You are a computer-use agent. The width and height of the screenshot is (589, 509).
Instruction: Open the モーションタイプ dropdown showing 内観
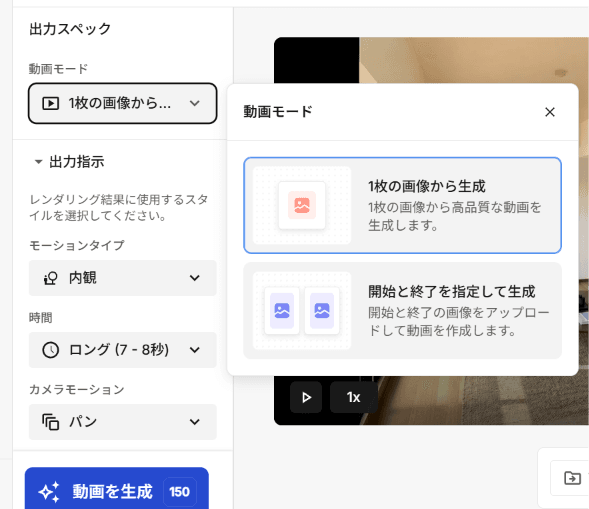[x=122, y=278]
